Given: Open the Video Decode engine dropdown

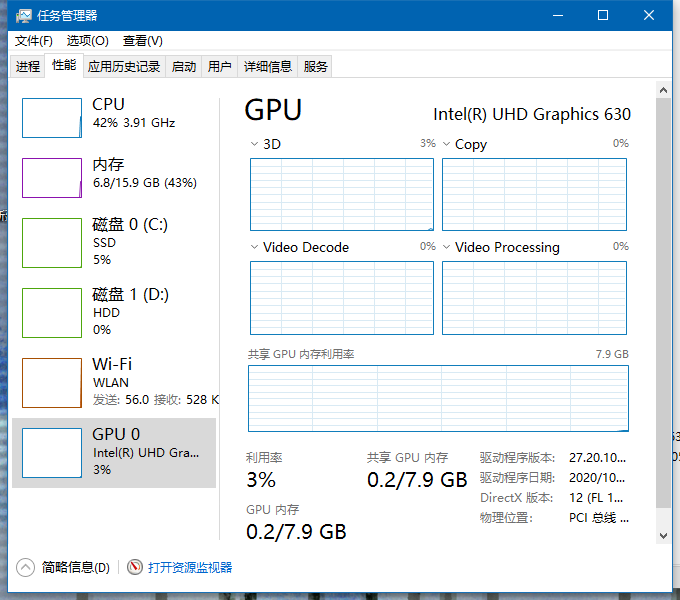Looking at the screenshot, I should 254,247.
